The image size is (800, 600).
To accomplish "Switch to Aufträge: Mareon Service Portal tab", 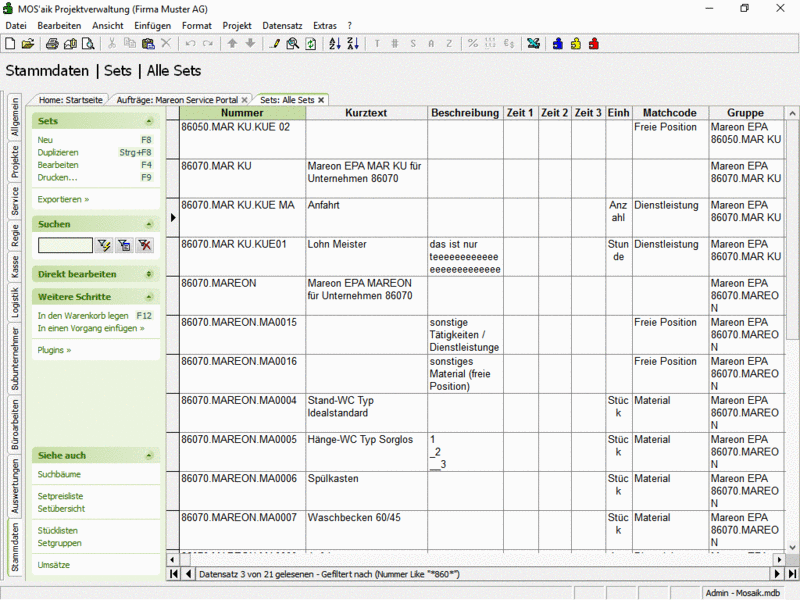I will pos(177,100).
